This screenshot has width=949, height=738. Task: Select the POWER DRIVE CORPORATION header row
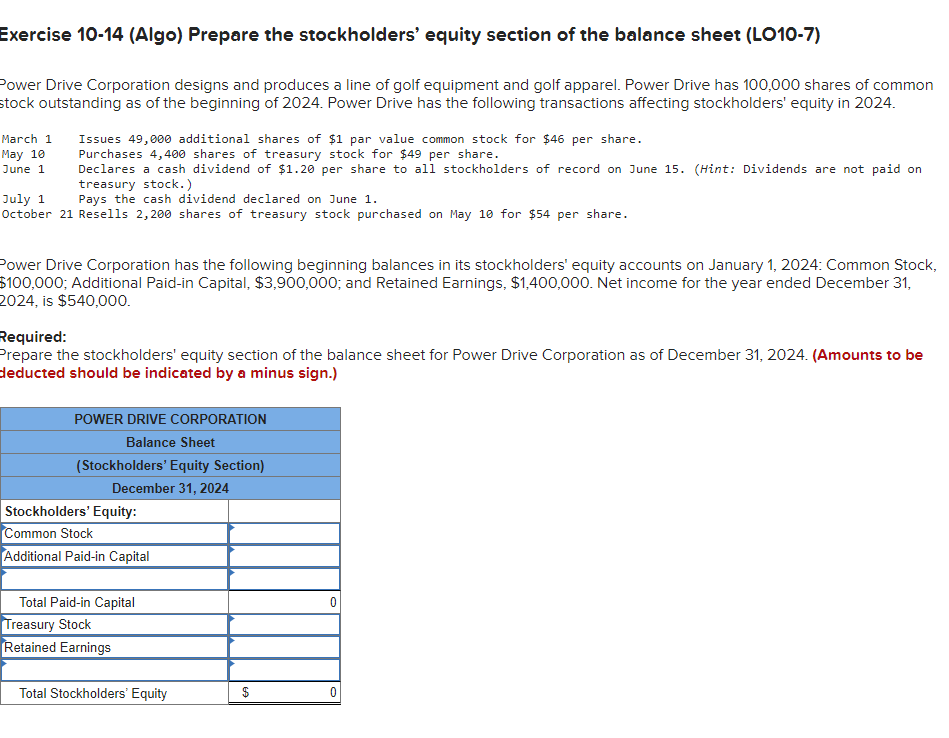point(170,418)
